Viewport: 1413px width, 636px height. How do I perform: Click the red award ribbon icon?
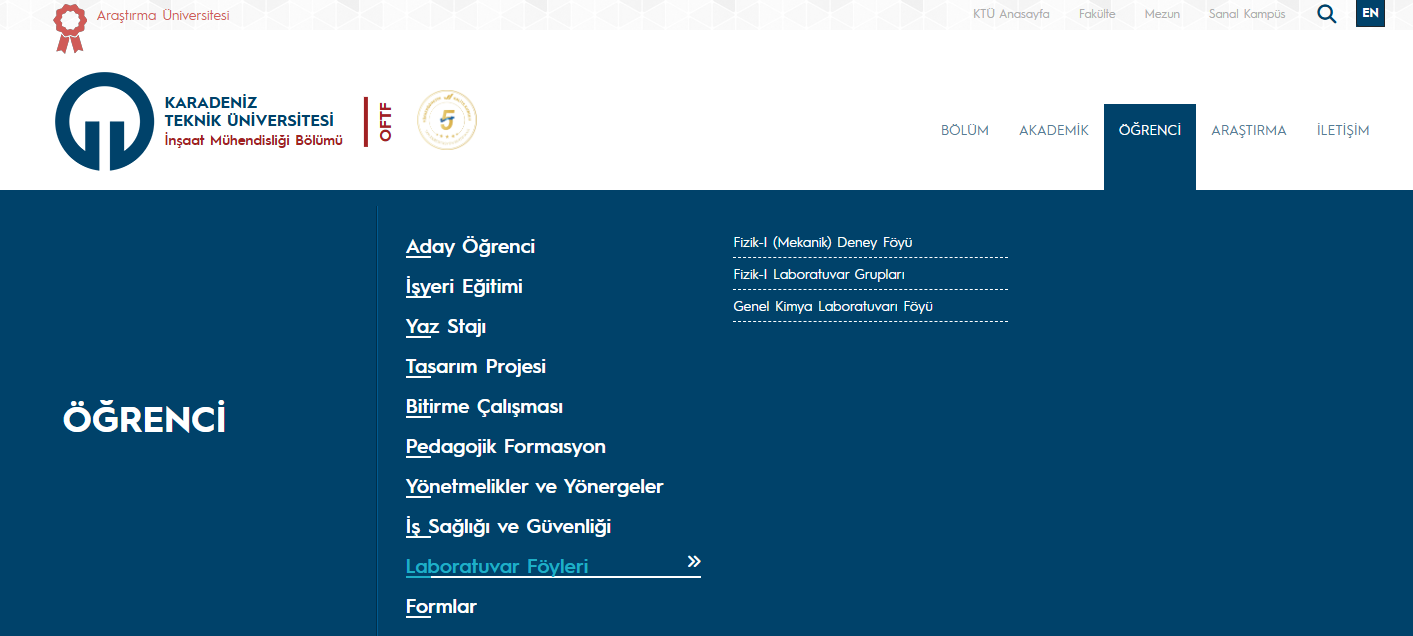coord(69,27)
